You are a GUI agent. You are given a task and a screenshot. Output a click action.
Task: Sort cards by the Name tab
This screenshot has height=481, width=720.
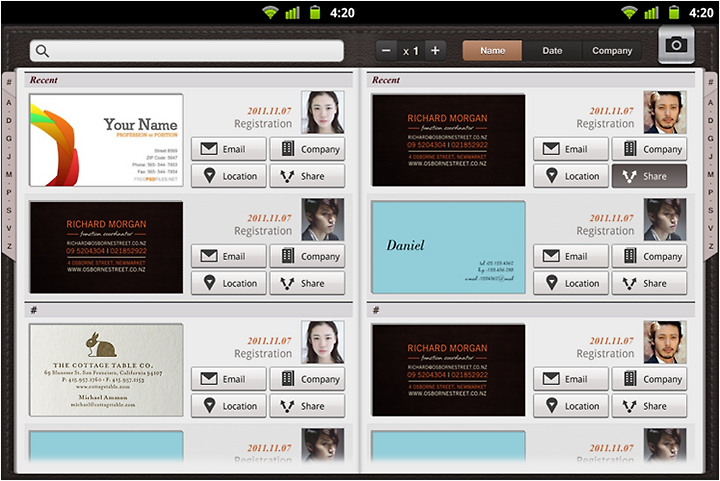tap(492, 50)
